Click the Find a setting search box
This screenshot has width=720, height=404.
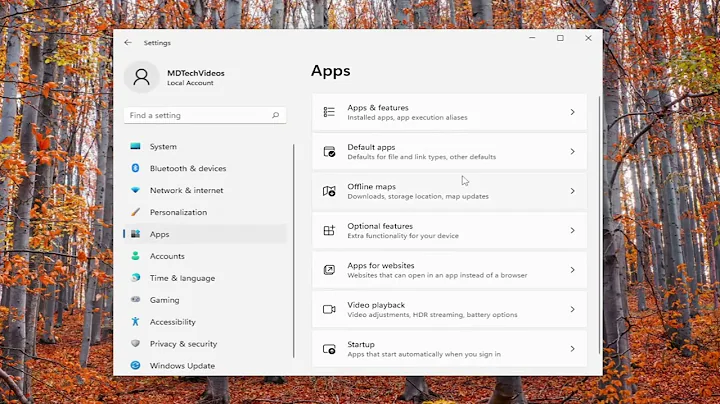point(205,115)
